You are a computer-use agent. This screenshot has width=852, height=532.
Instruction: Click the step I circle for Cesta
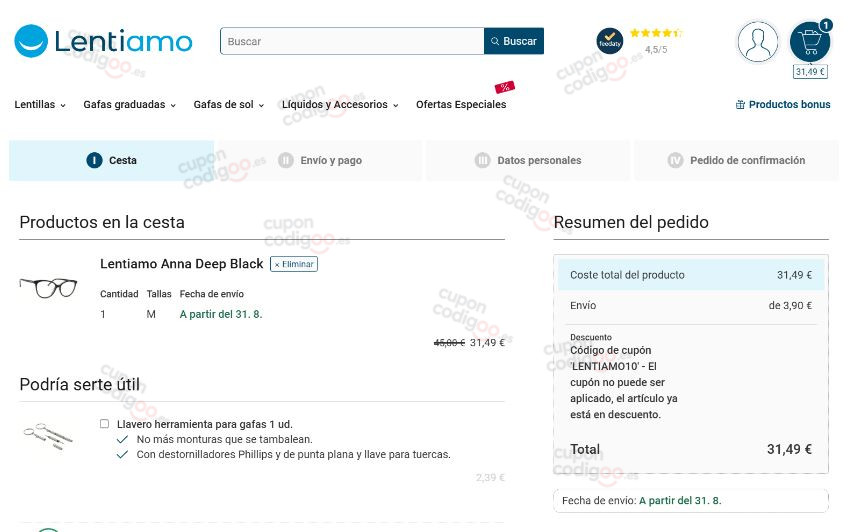pyautogui.click(x=94, y=160)
